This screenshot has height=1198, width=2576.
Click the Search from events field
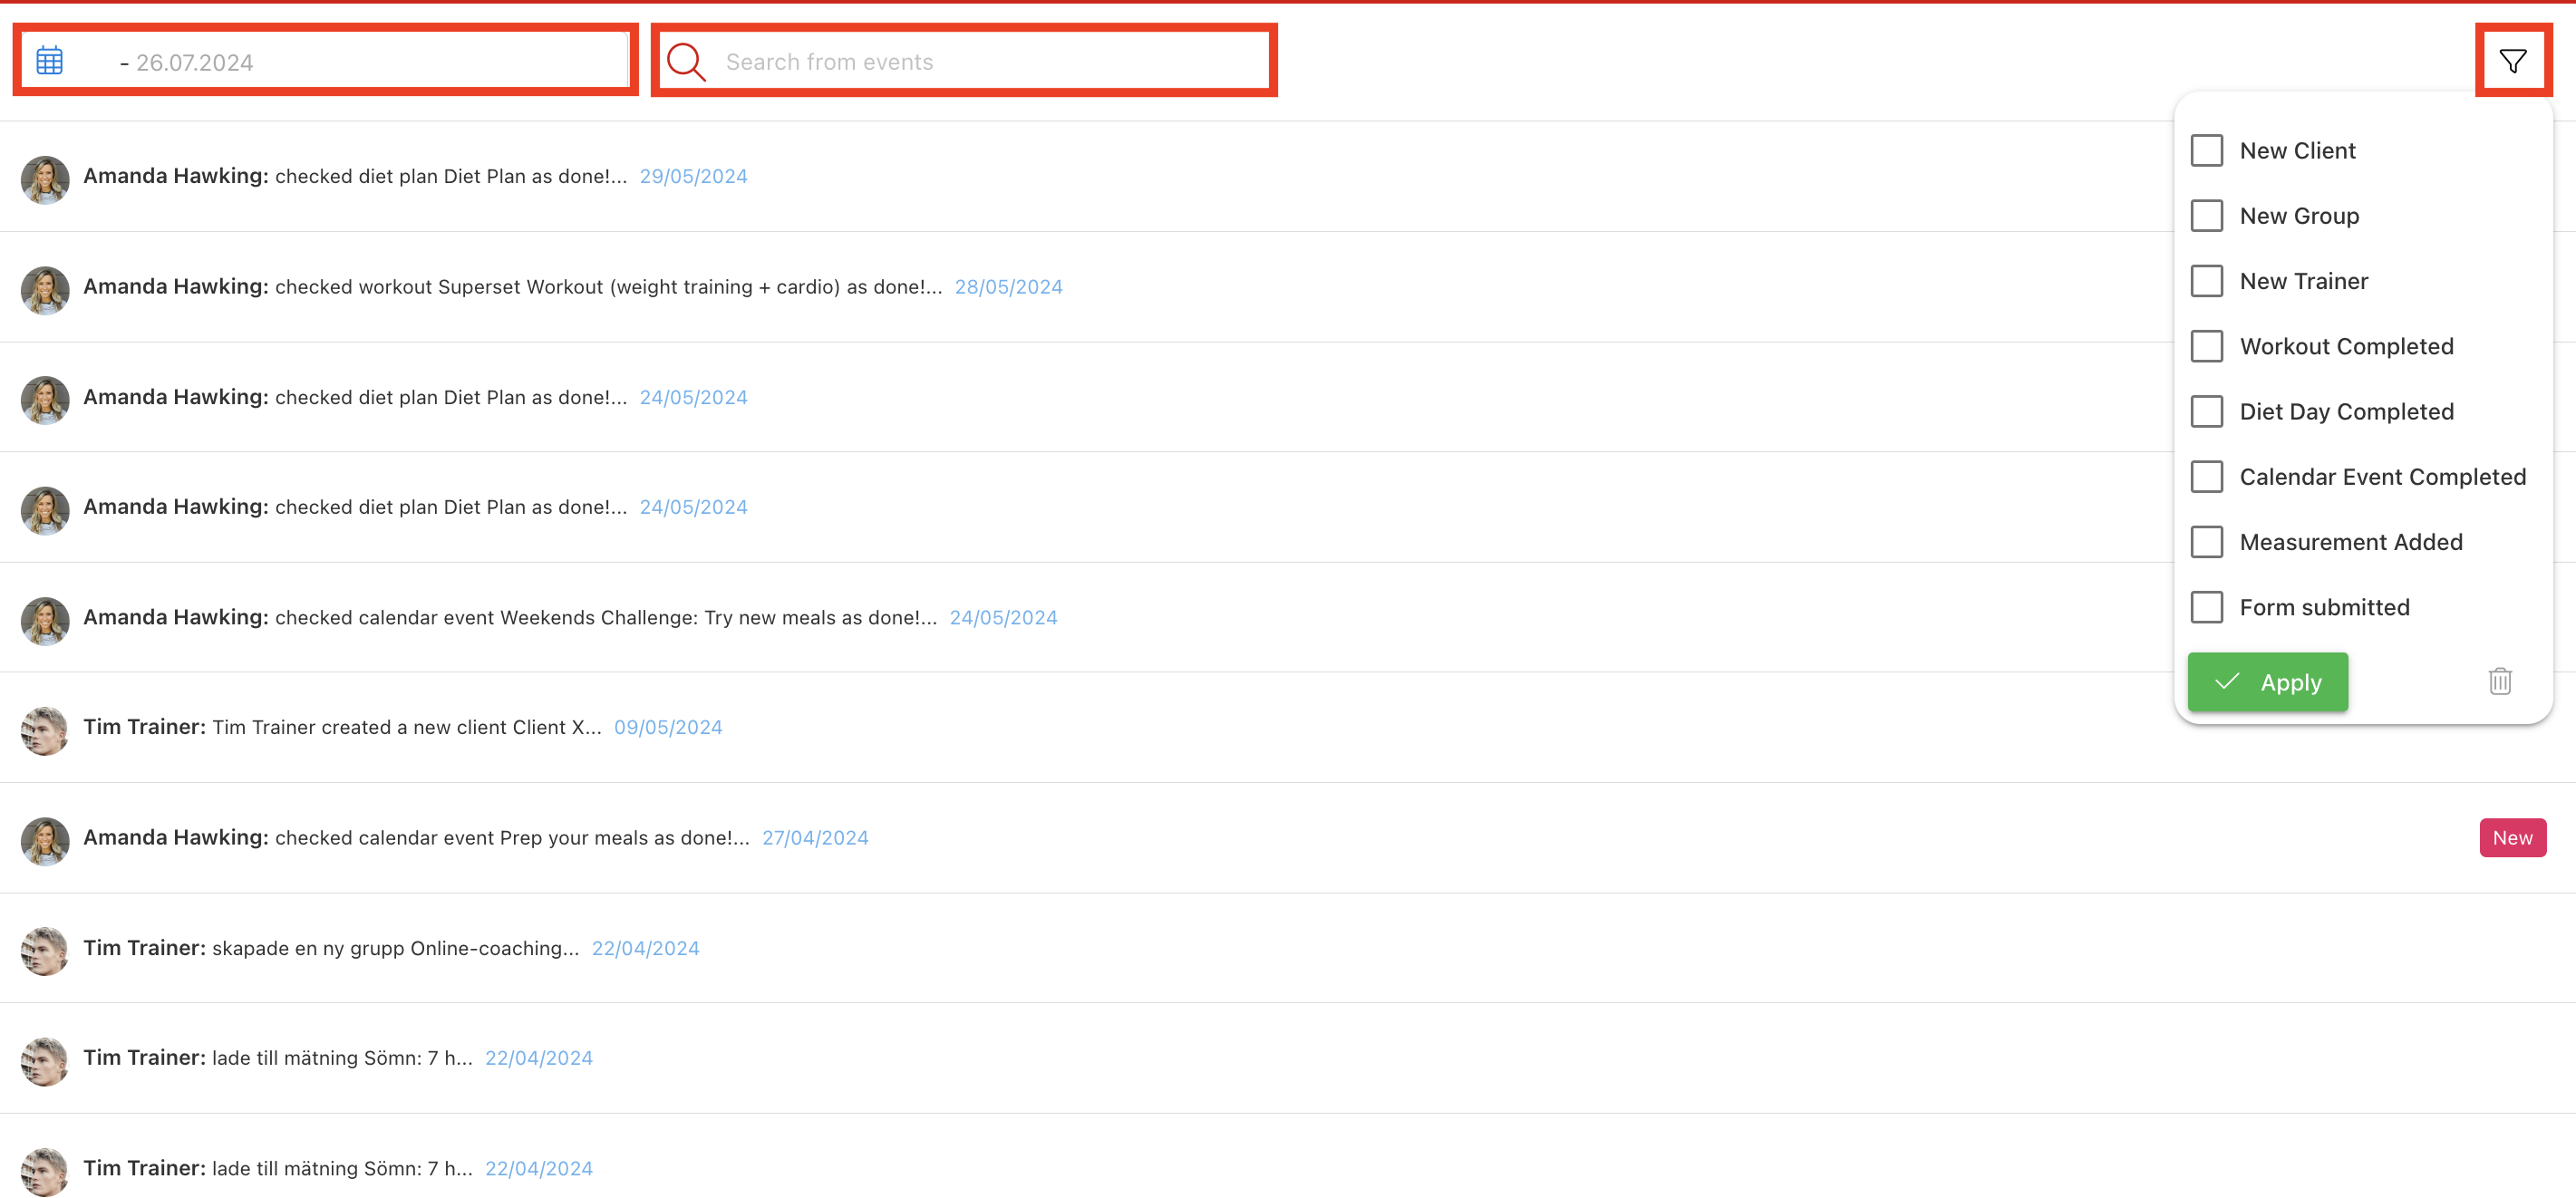tap(964, 61)
